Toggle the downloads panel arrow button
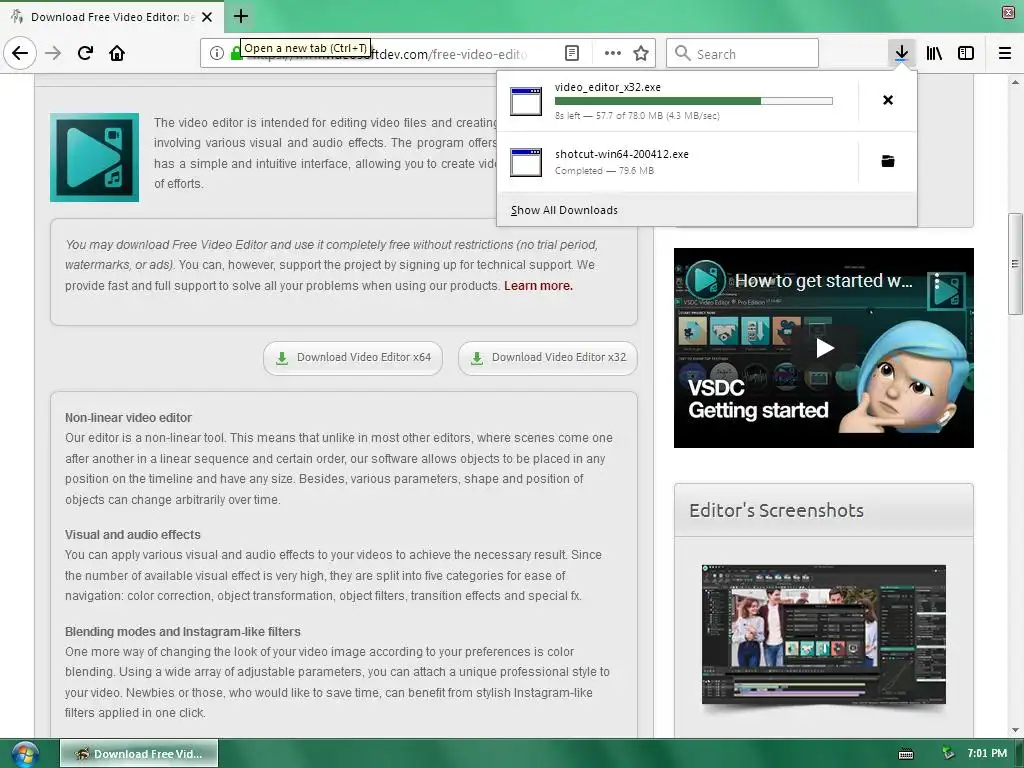The image size is (1024, 768). [x=901, y=53]
